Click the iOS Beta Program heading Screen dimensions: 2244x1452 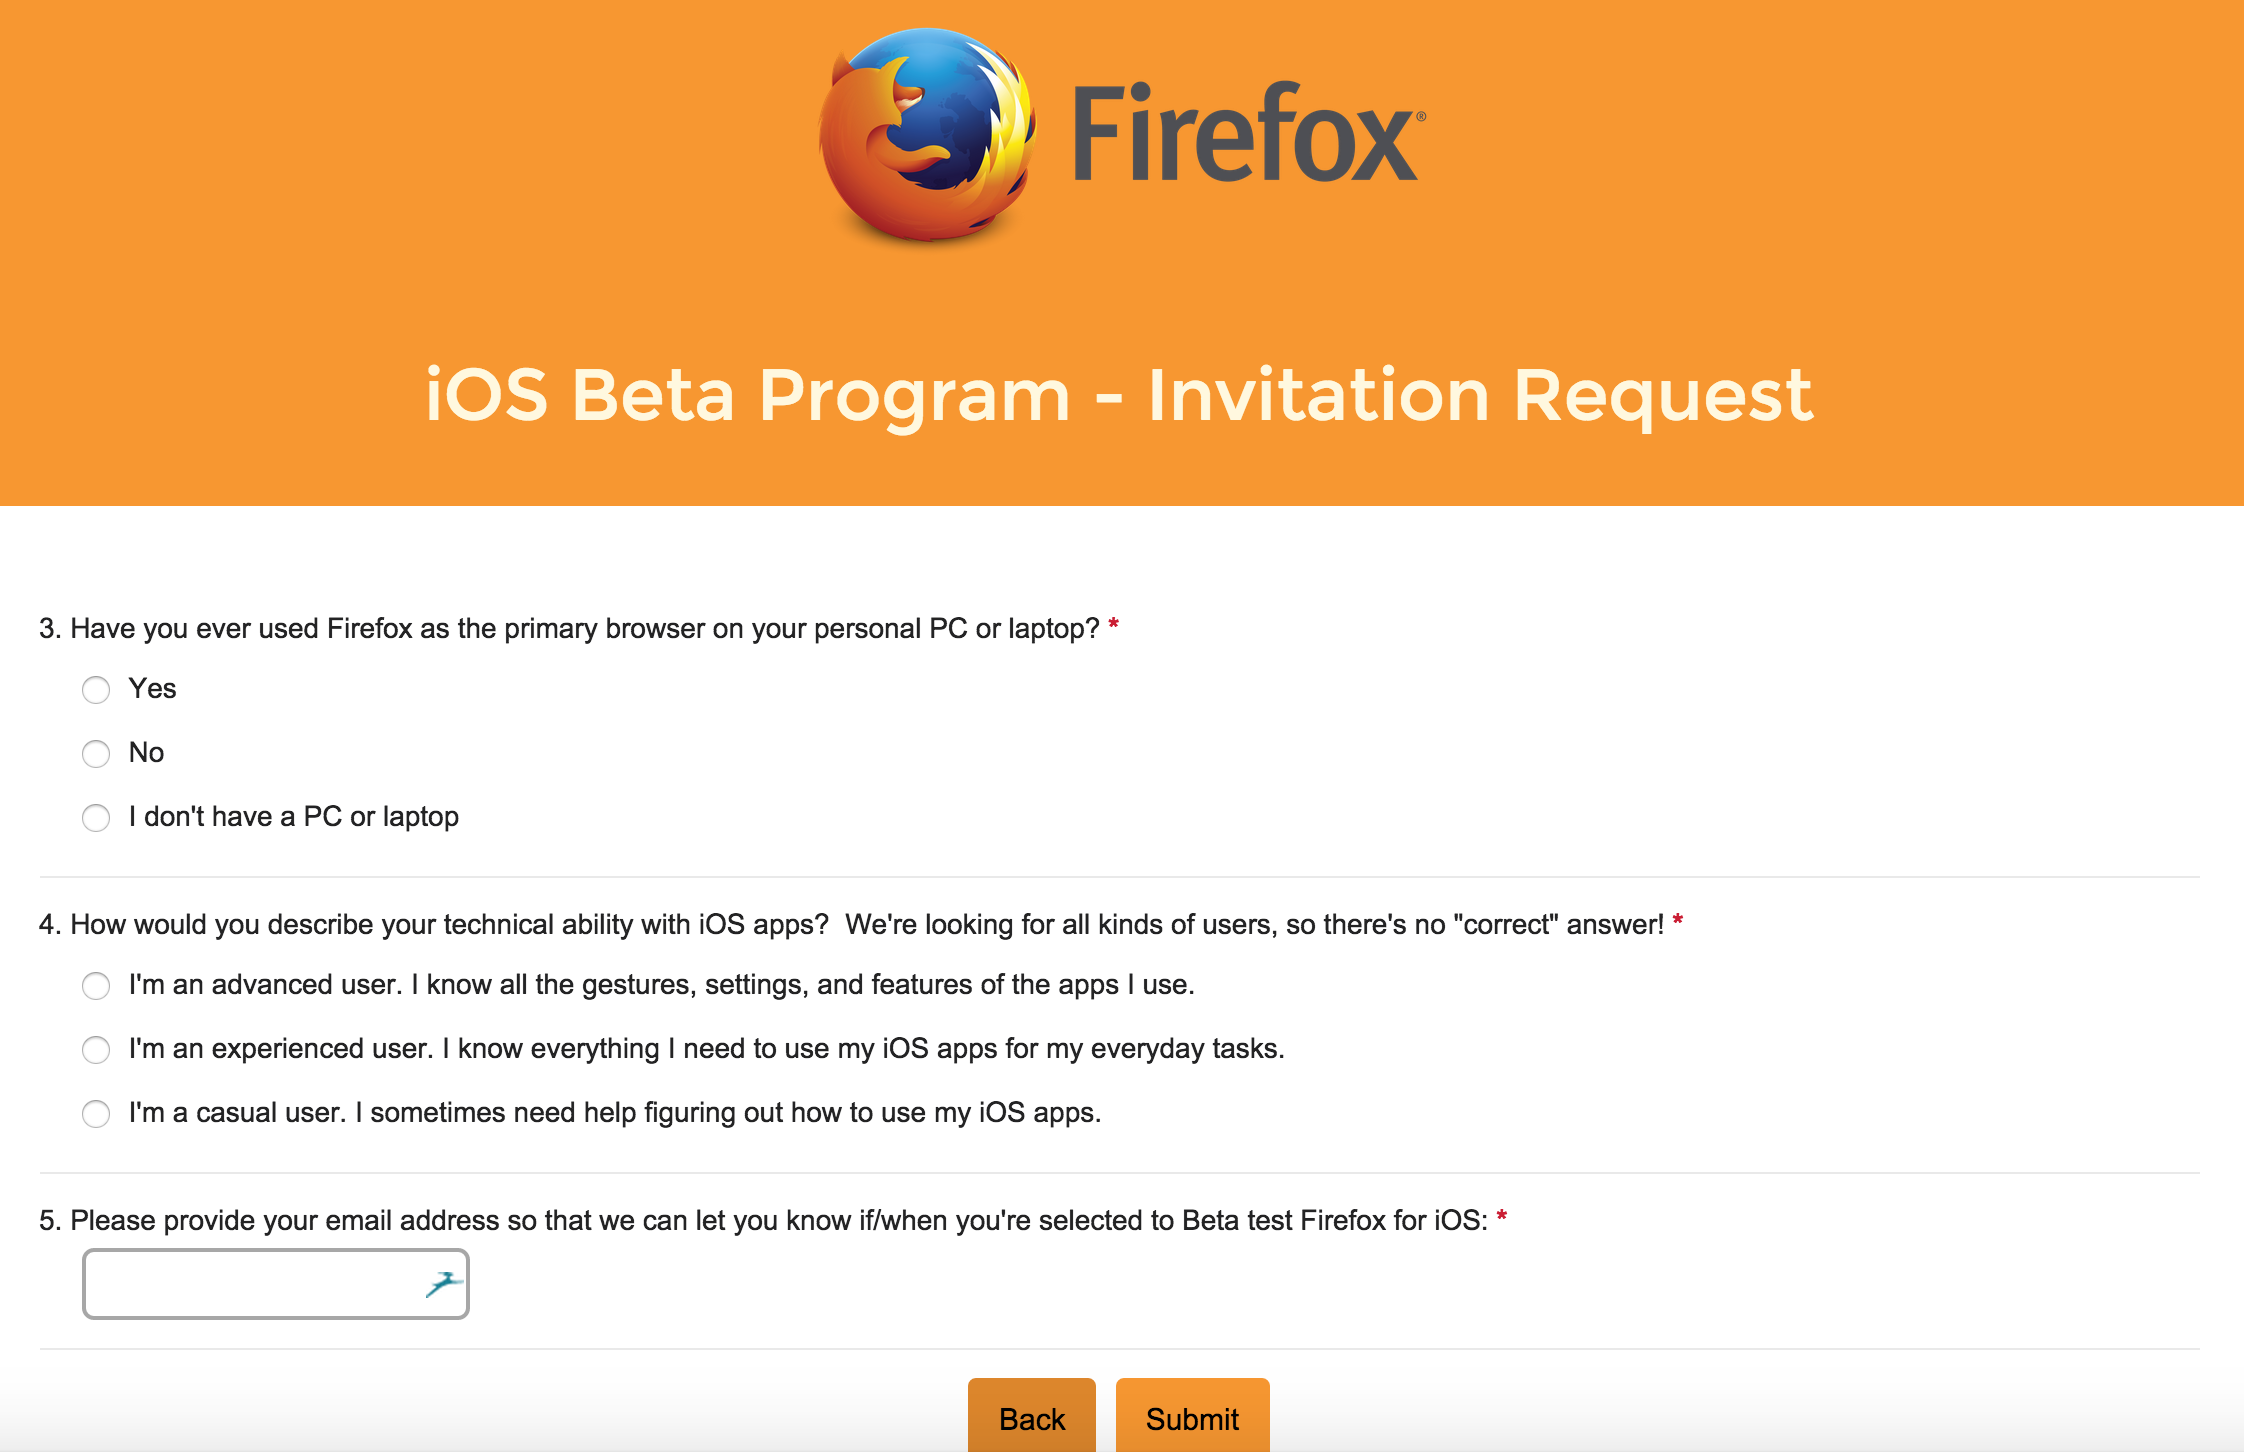click(1119, 396)
